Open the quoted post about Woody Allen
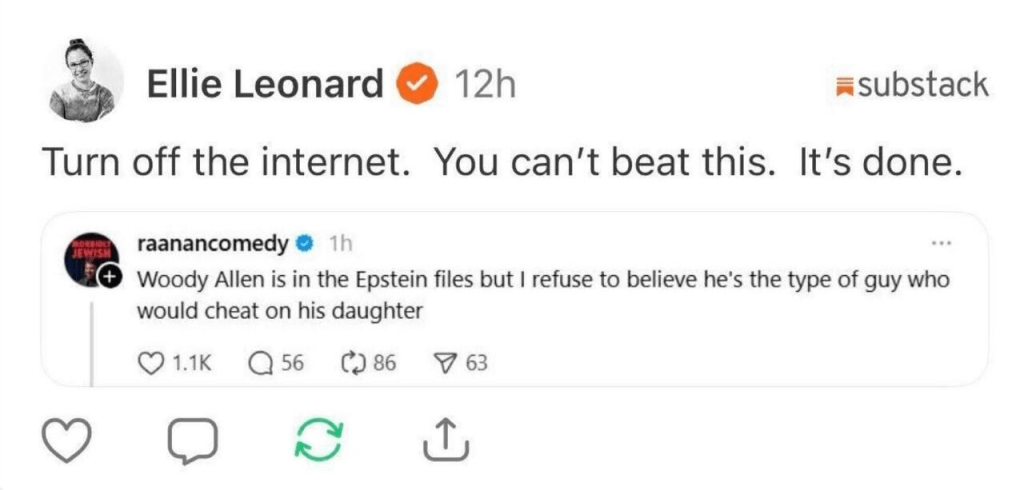This screenshot has height=490, width=1024. click(x=540, y=295)
